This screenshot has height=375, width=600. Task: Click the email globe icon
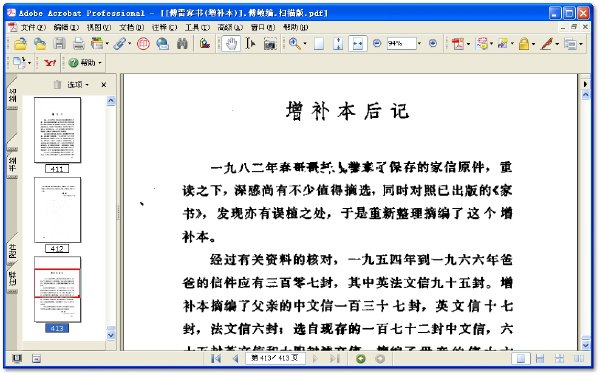coord(163,44)
